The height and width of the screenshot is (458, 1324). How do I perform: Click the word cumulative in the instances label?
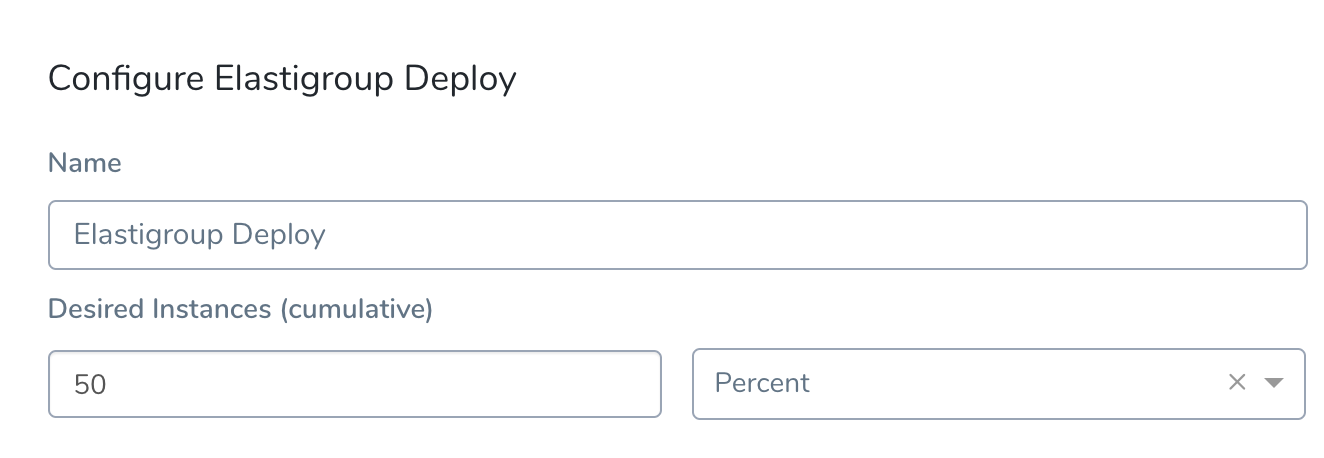click(x=355, y=309)
